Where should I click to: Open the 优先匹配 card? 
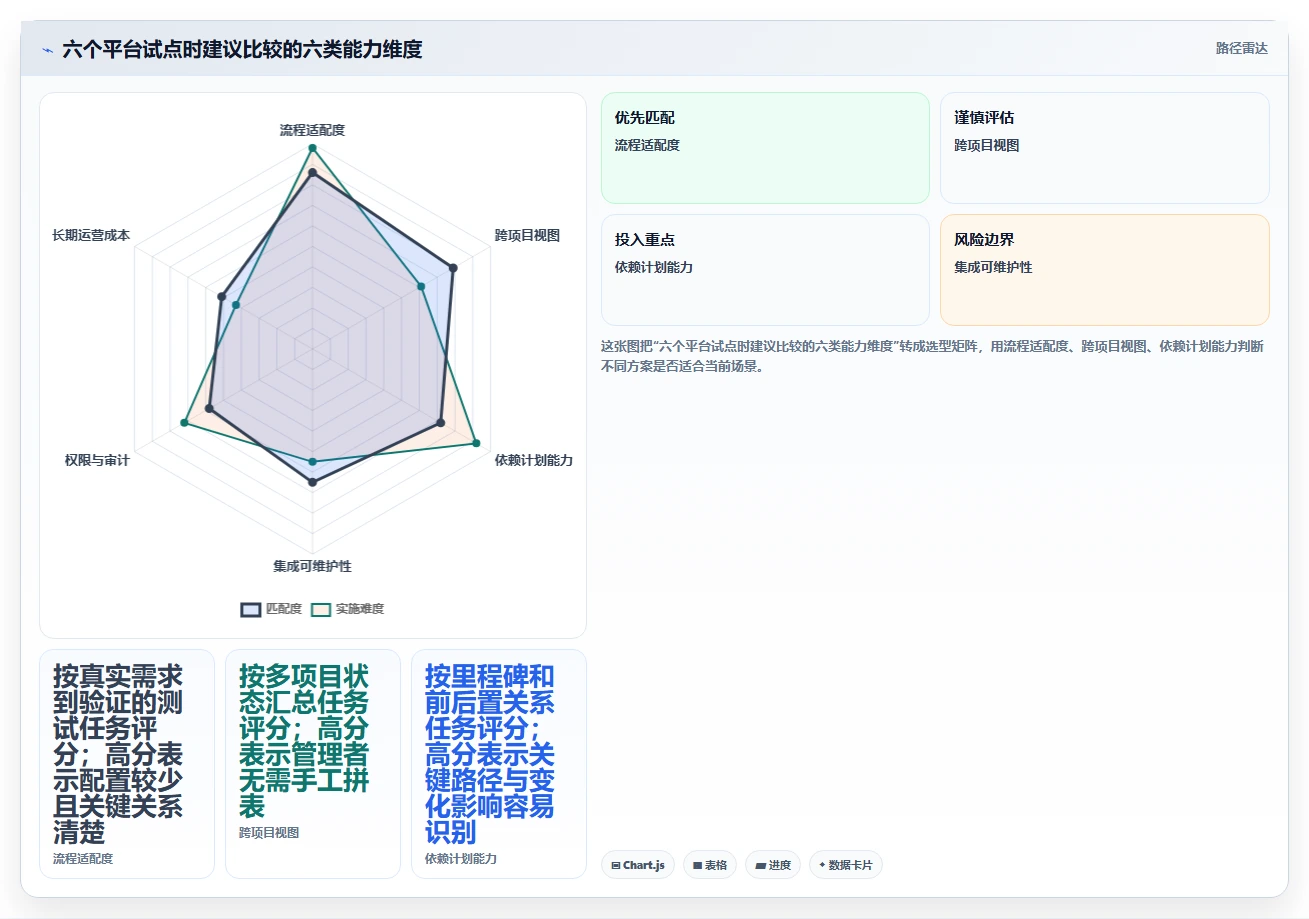coord(765,148)
